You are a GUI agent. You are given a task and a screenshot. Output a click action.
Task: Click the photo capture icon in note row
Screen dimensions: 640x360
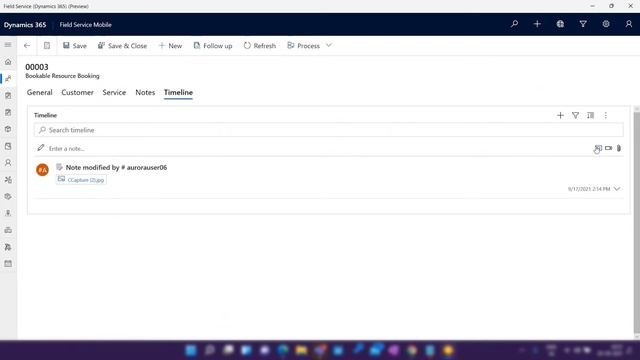click(x=598, y=148)
